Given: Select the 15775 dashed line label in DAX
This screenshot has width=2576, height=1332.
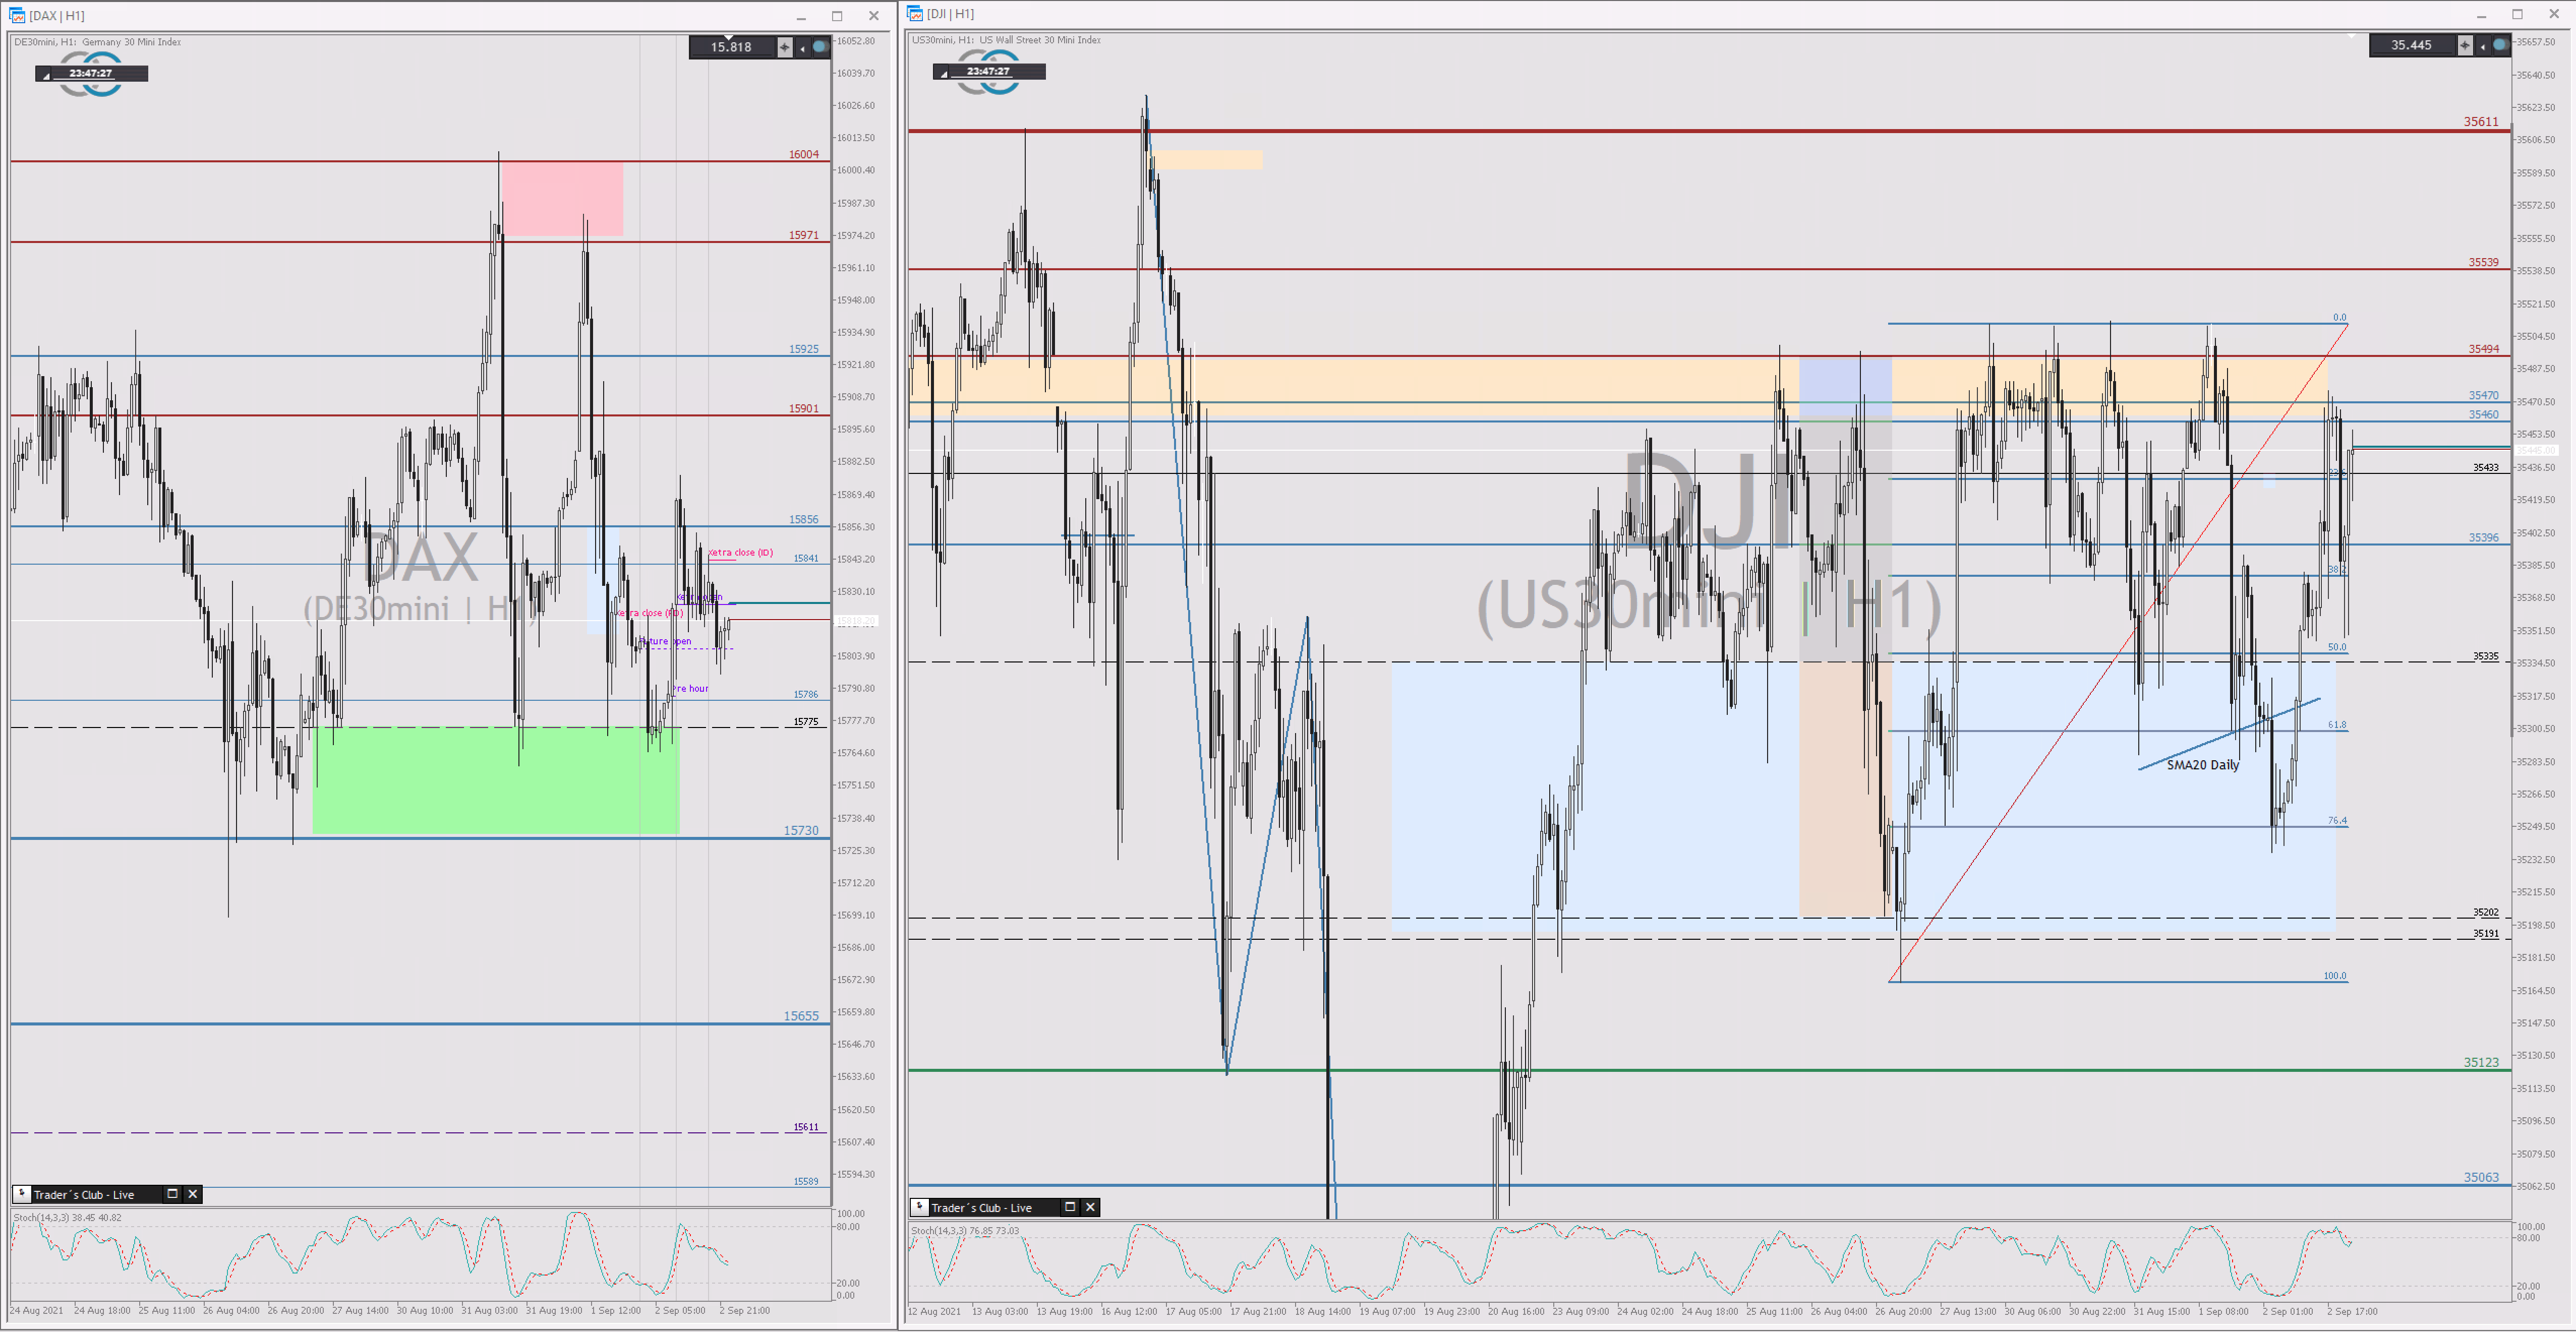Looking at the screenshot, I should pos(806,721).
